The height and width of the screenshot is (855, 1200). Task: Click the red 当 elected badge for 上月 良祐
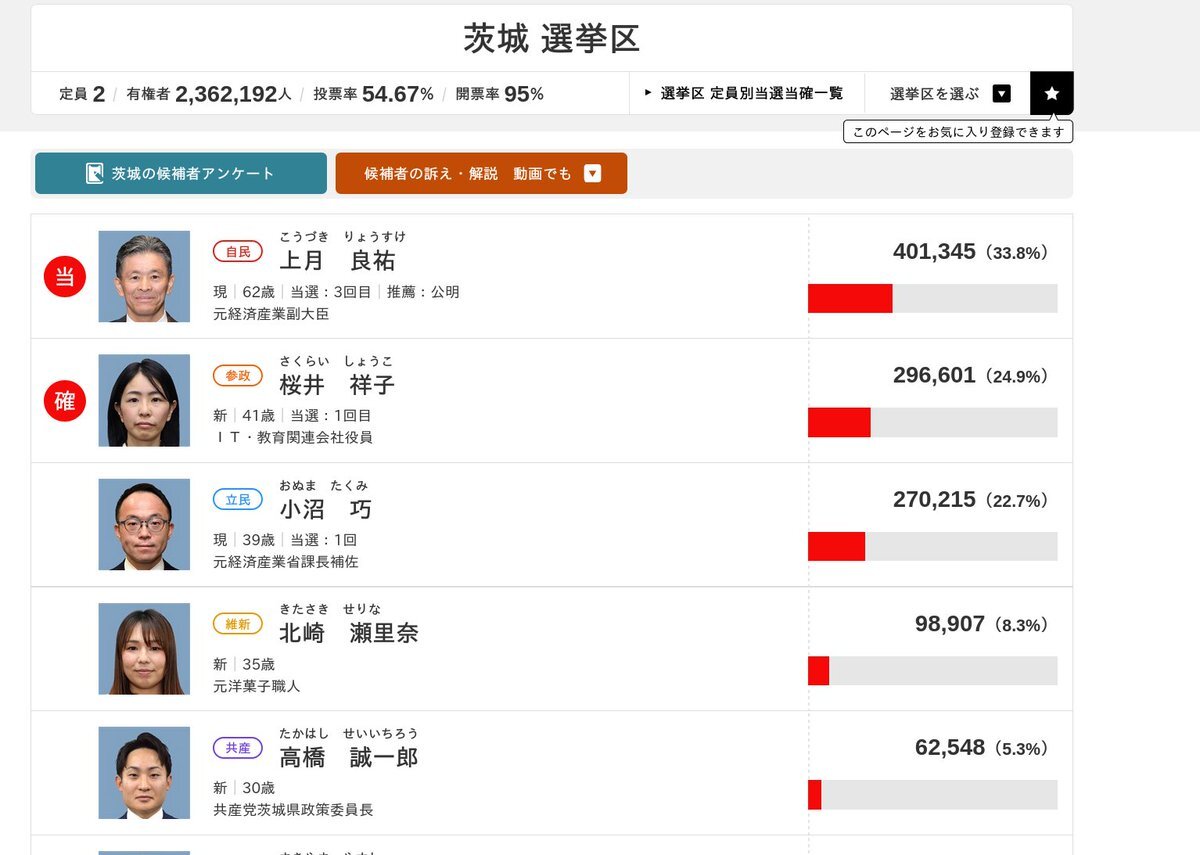click(x=65, y=277)
